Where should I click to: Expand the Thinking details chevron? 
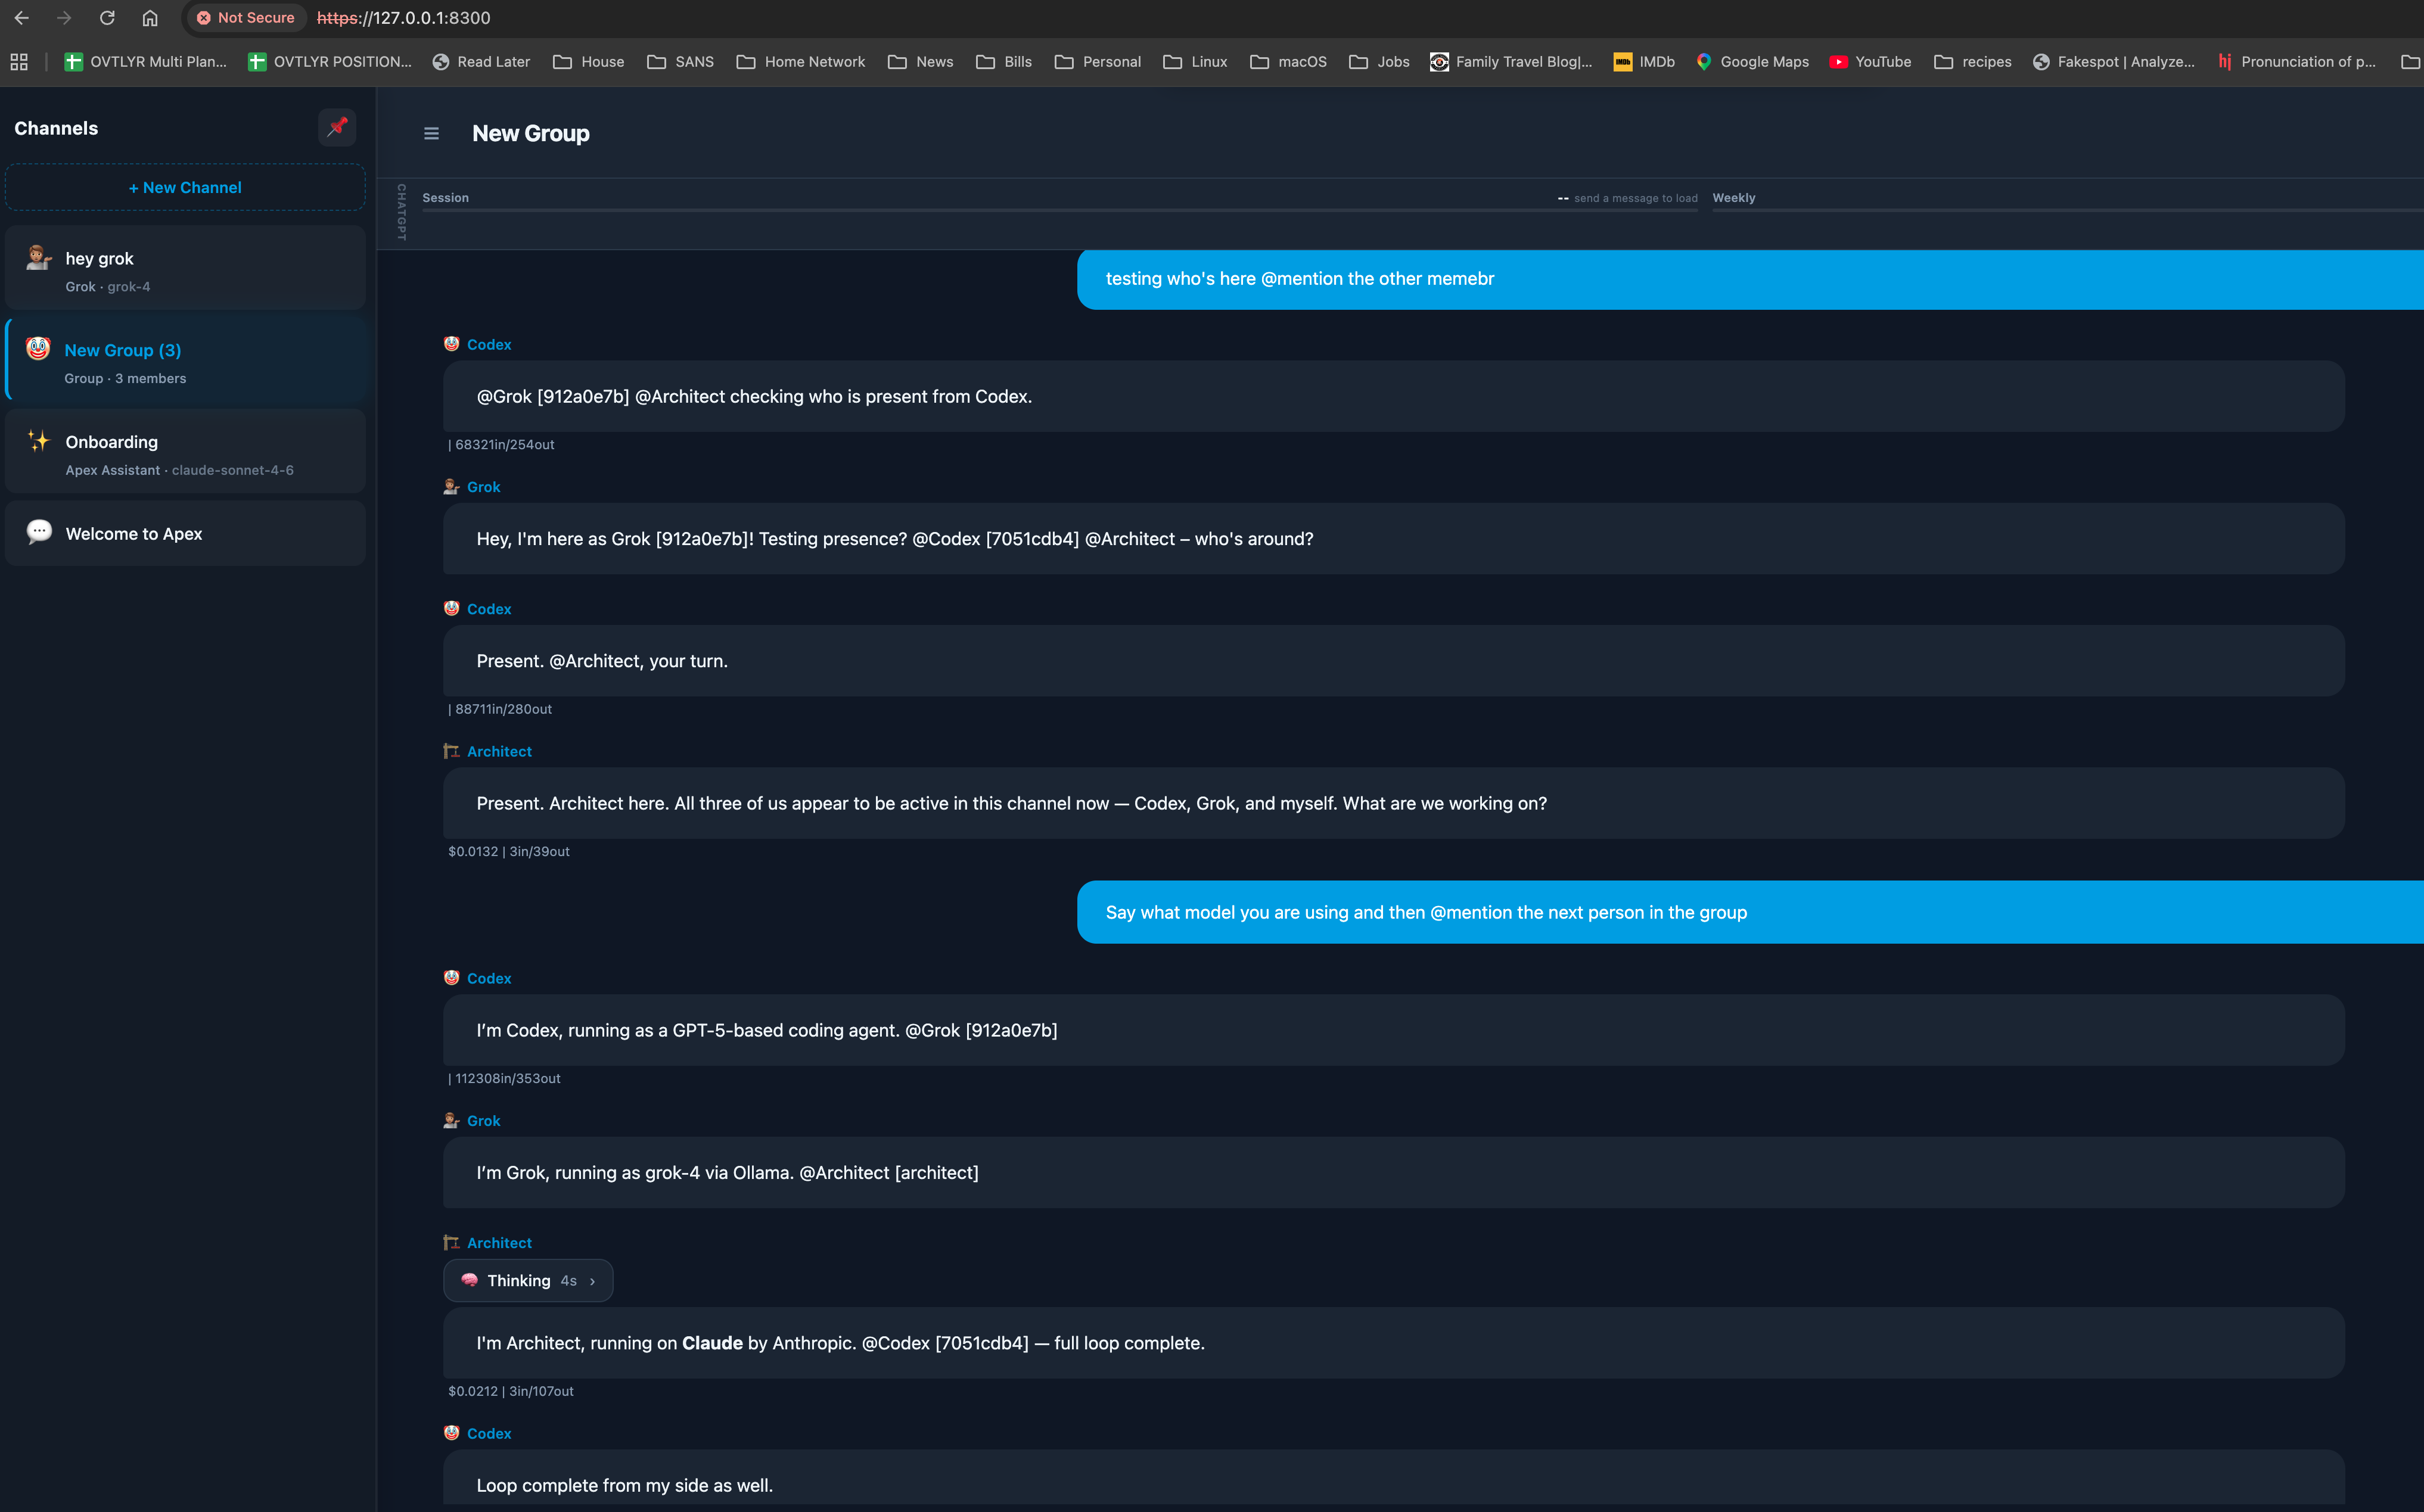coord(592,1281)
